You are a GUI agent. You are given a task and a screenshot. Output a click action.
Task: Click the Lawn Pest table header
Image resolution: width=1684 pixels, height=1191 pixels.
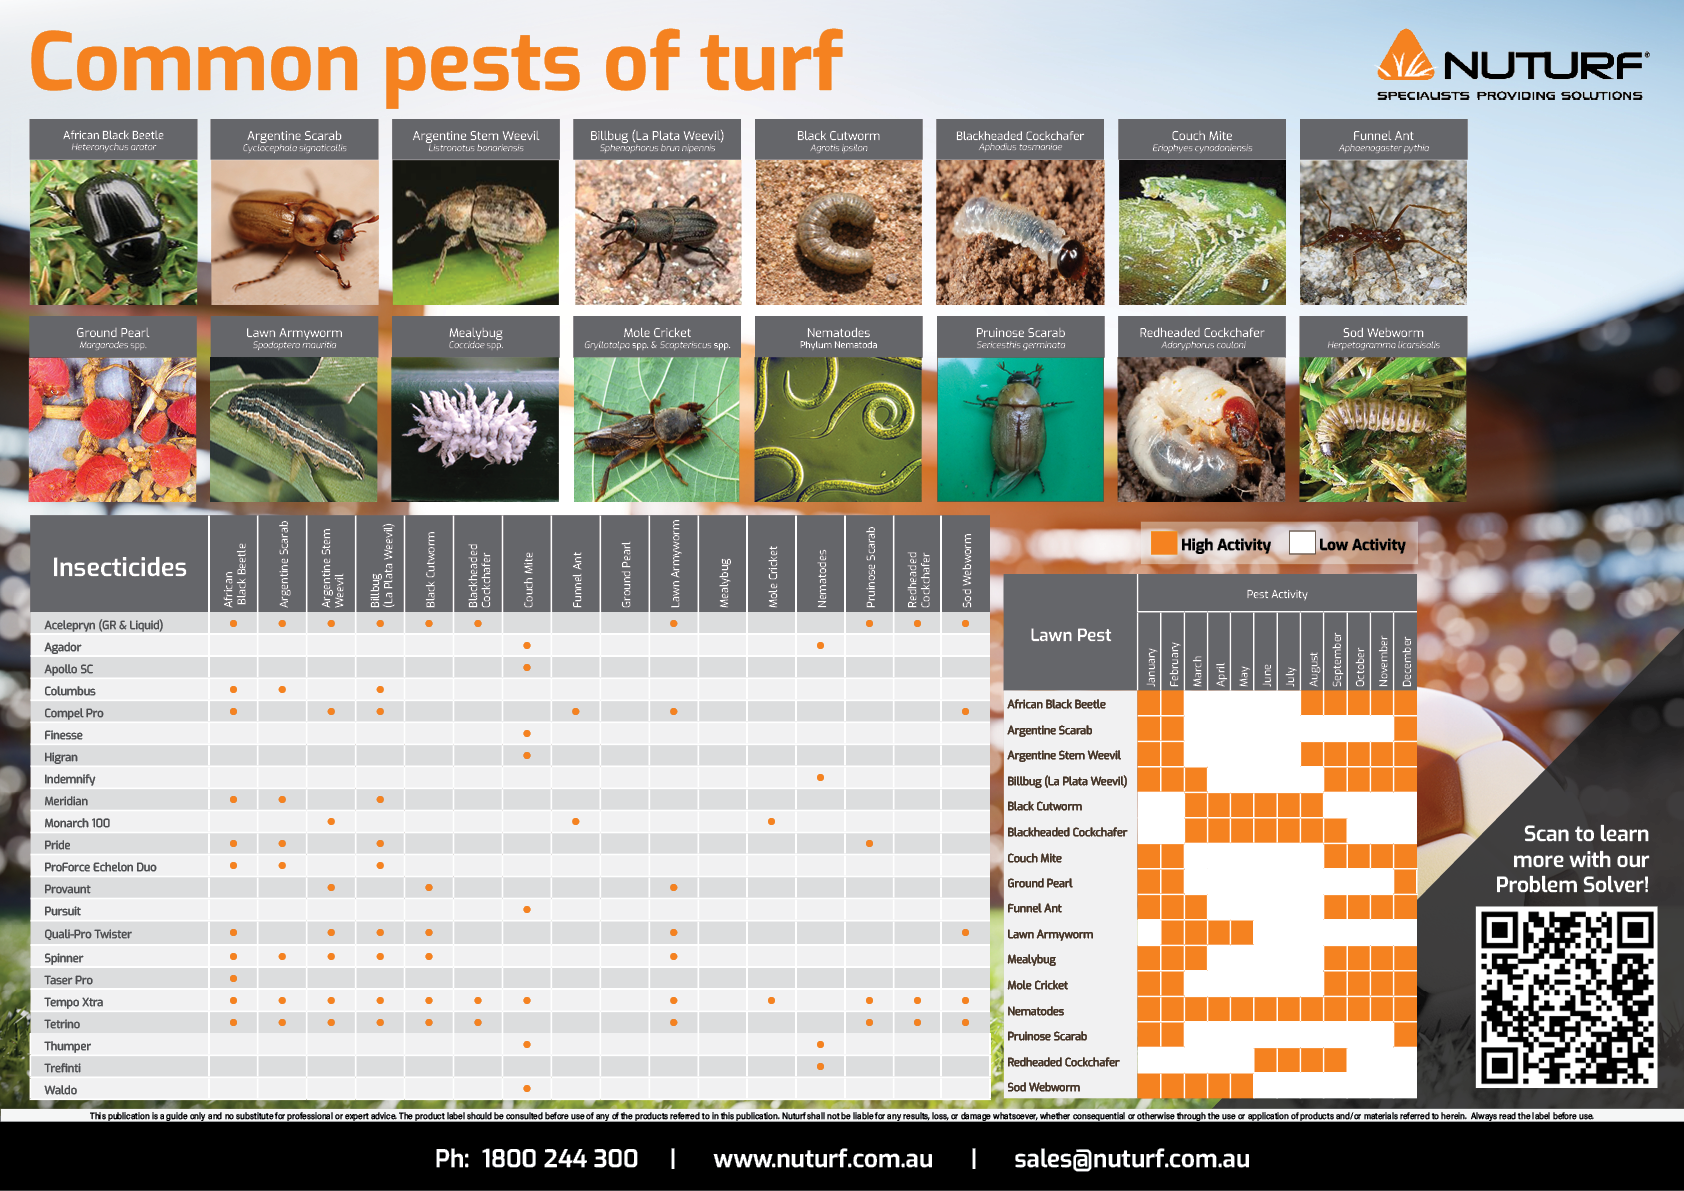(x=1071, y=635)
